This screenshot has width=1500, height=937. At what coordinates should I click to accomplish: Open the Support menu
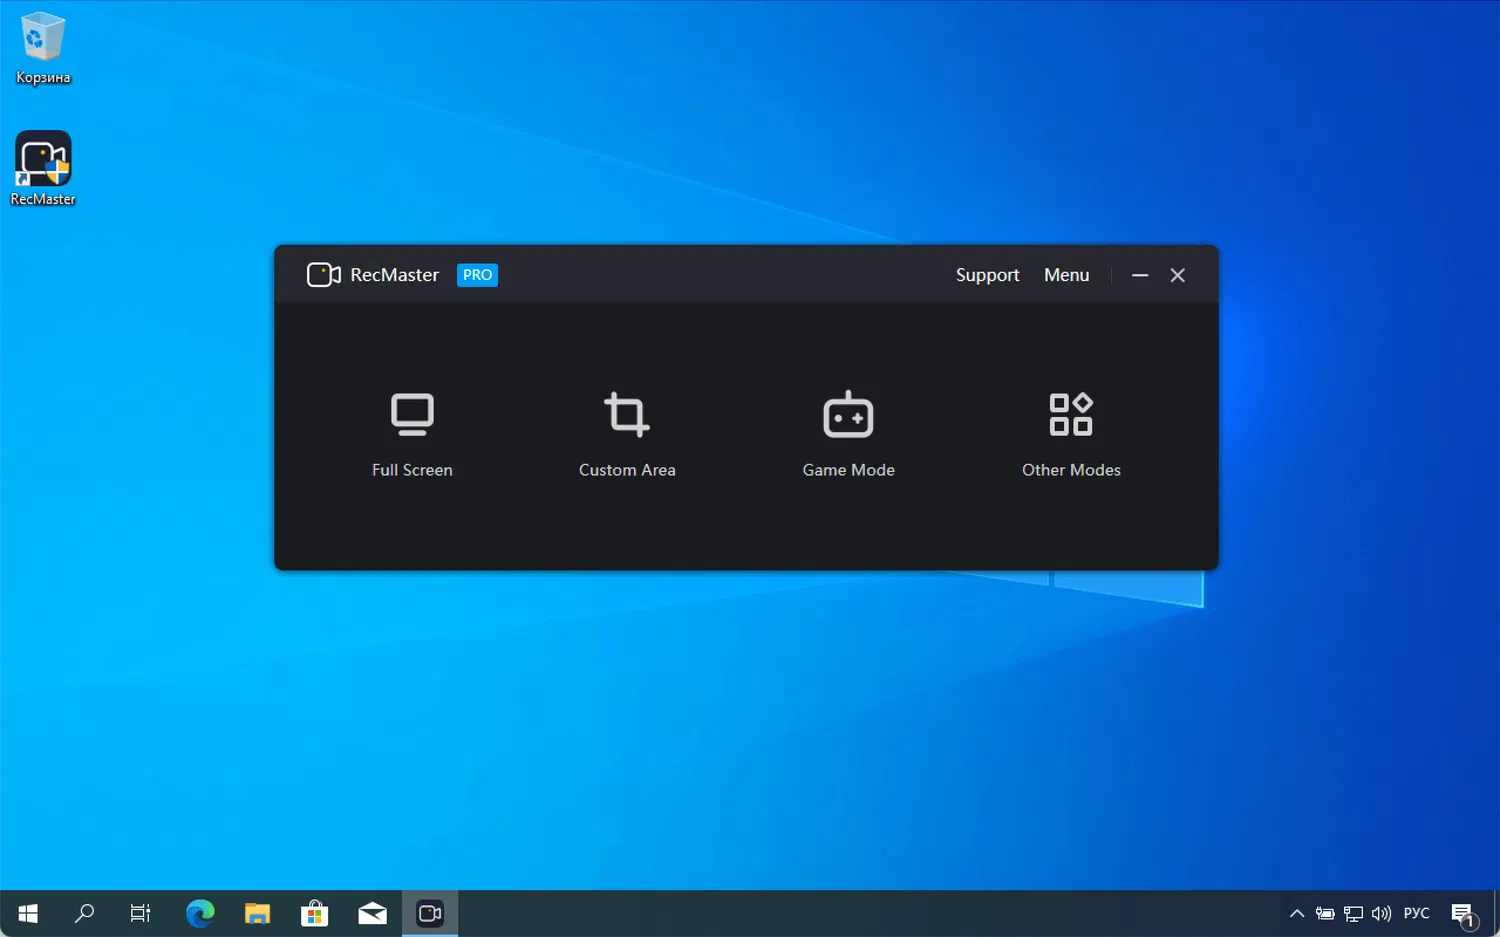pyautogui.click(x=987, y=274)
